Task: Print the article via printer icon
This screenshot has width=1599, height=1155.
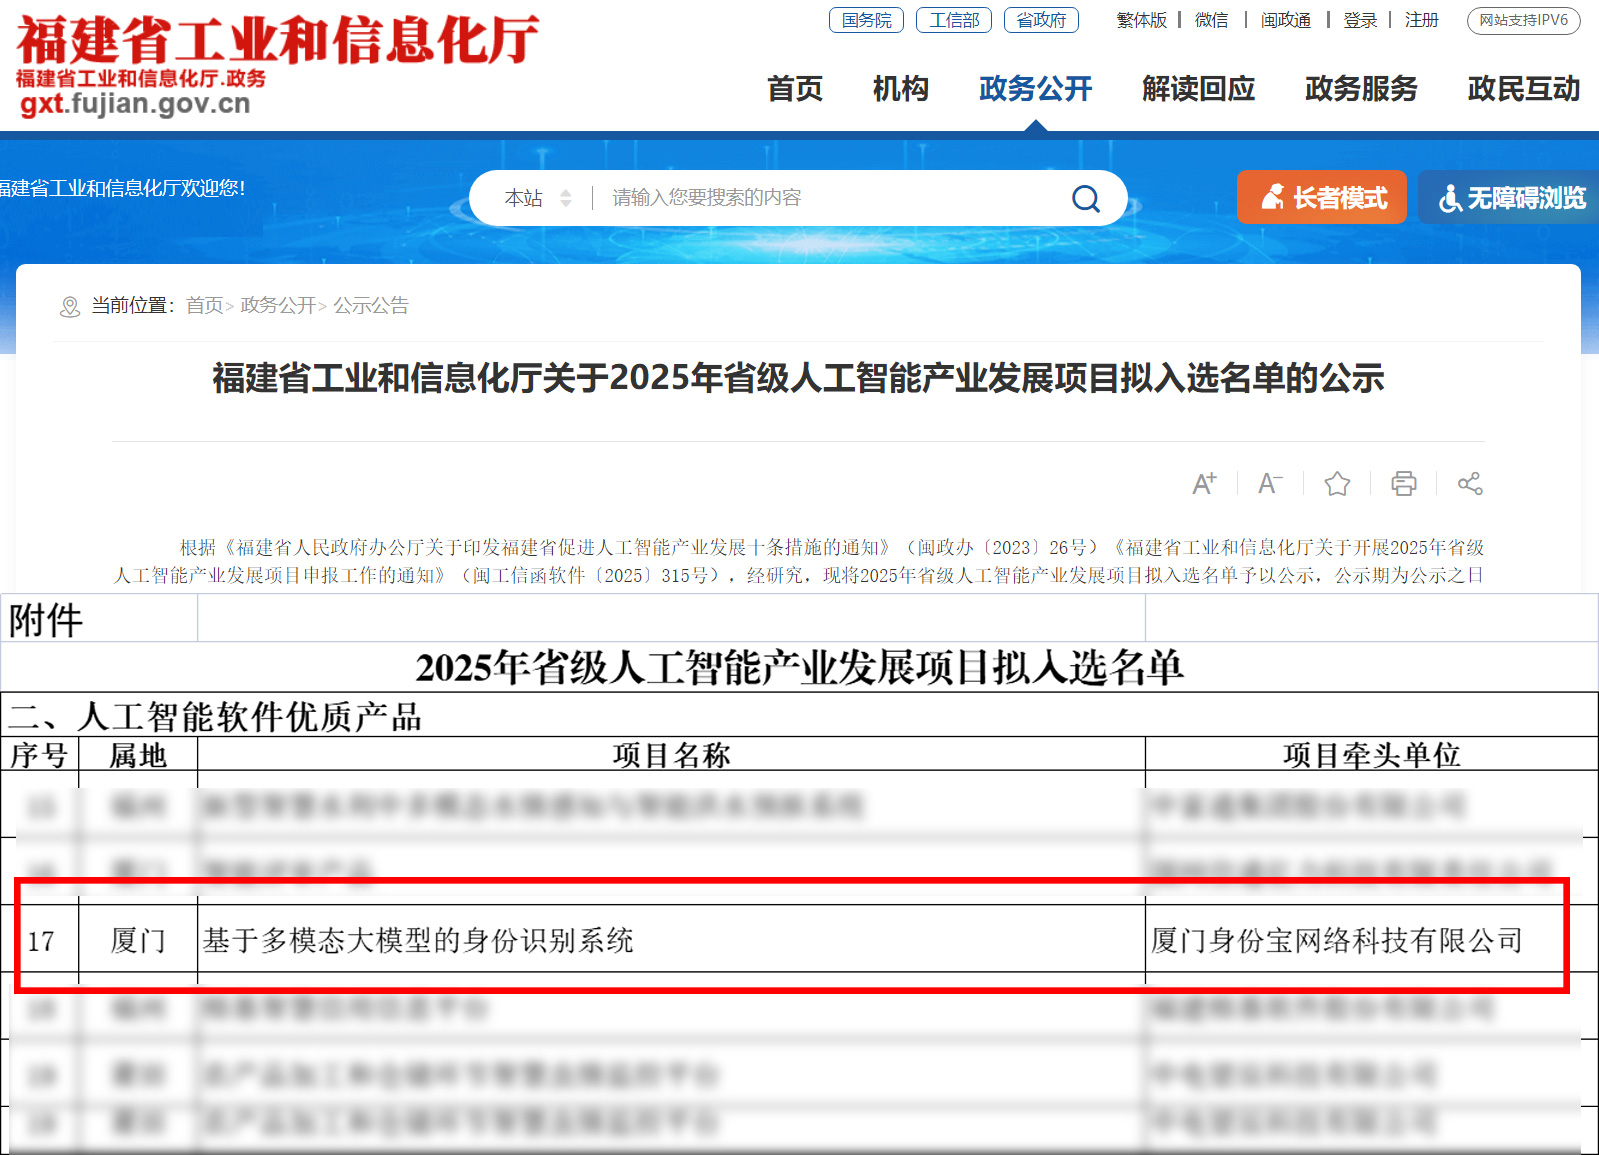Action: [1403, 484]
